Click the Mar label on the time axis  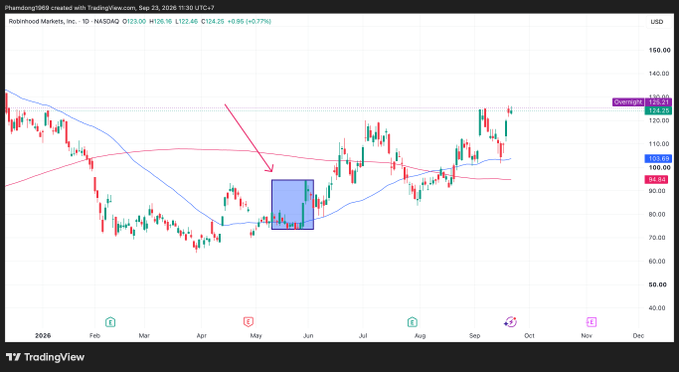[144, 336]
